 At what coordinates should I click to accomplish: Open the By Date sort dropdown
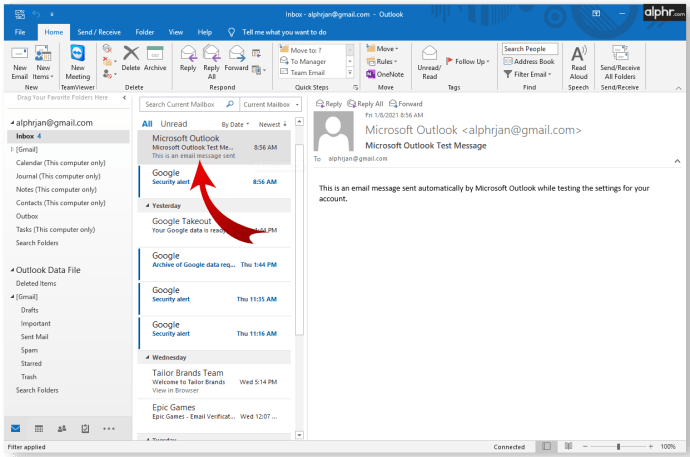tap(235, 124)
